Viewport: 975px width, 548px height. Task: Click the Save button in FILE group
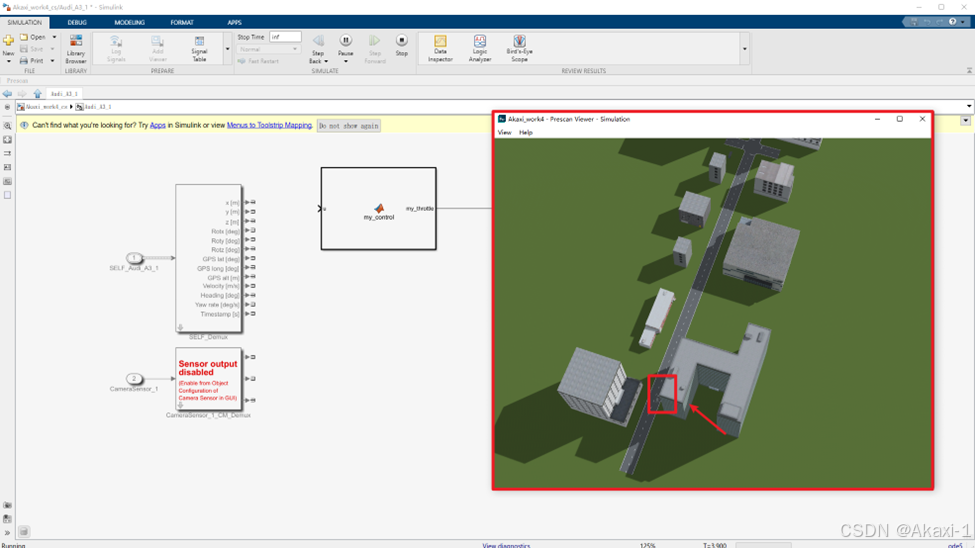[x=32, y=49]
